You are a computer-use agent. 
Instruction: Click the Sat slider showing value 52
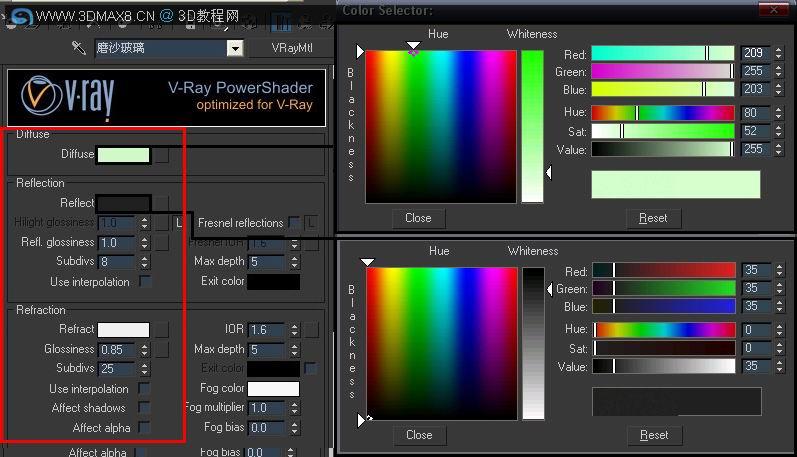tap(663, 131)
